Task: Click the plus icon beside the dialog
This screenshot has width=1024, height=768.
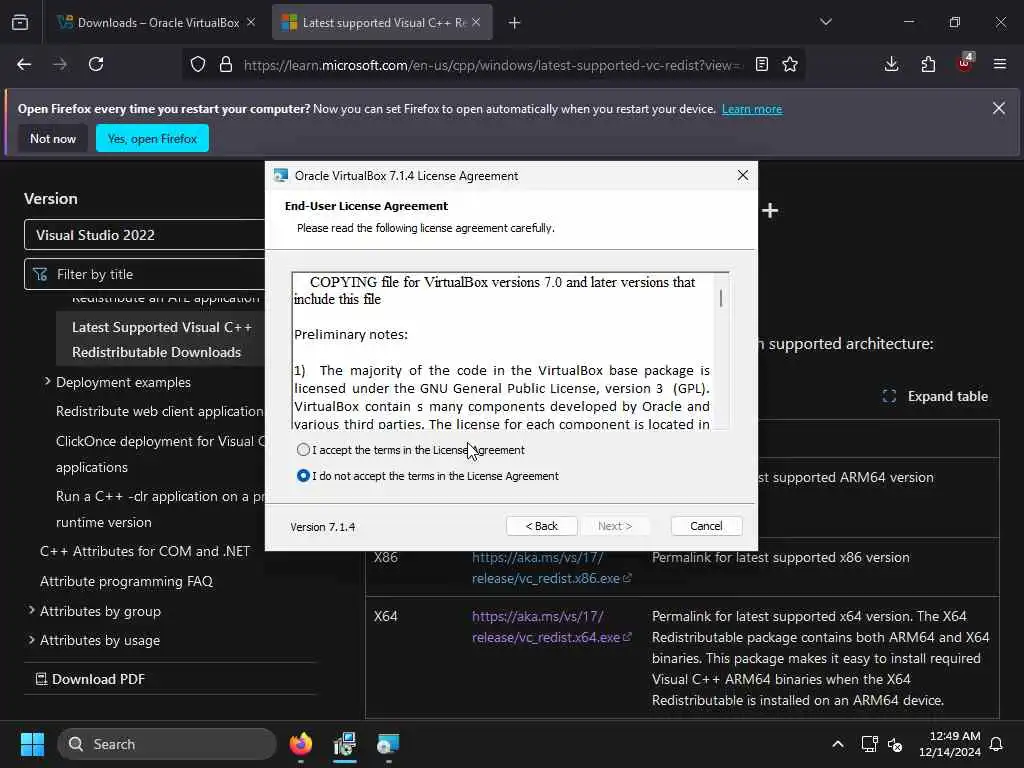Action: coord(771,210)
